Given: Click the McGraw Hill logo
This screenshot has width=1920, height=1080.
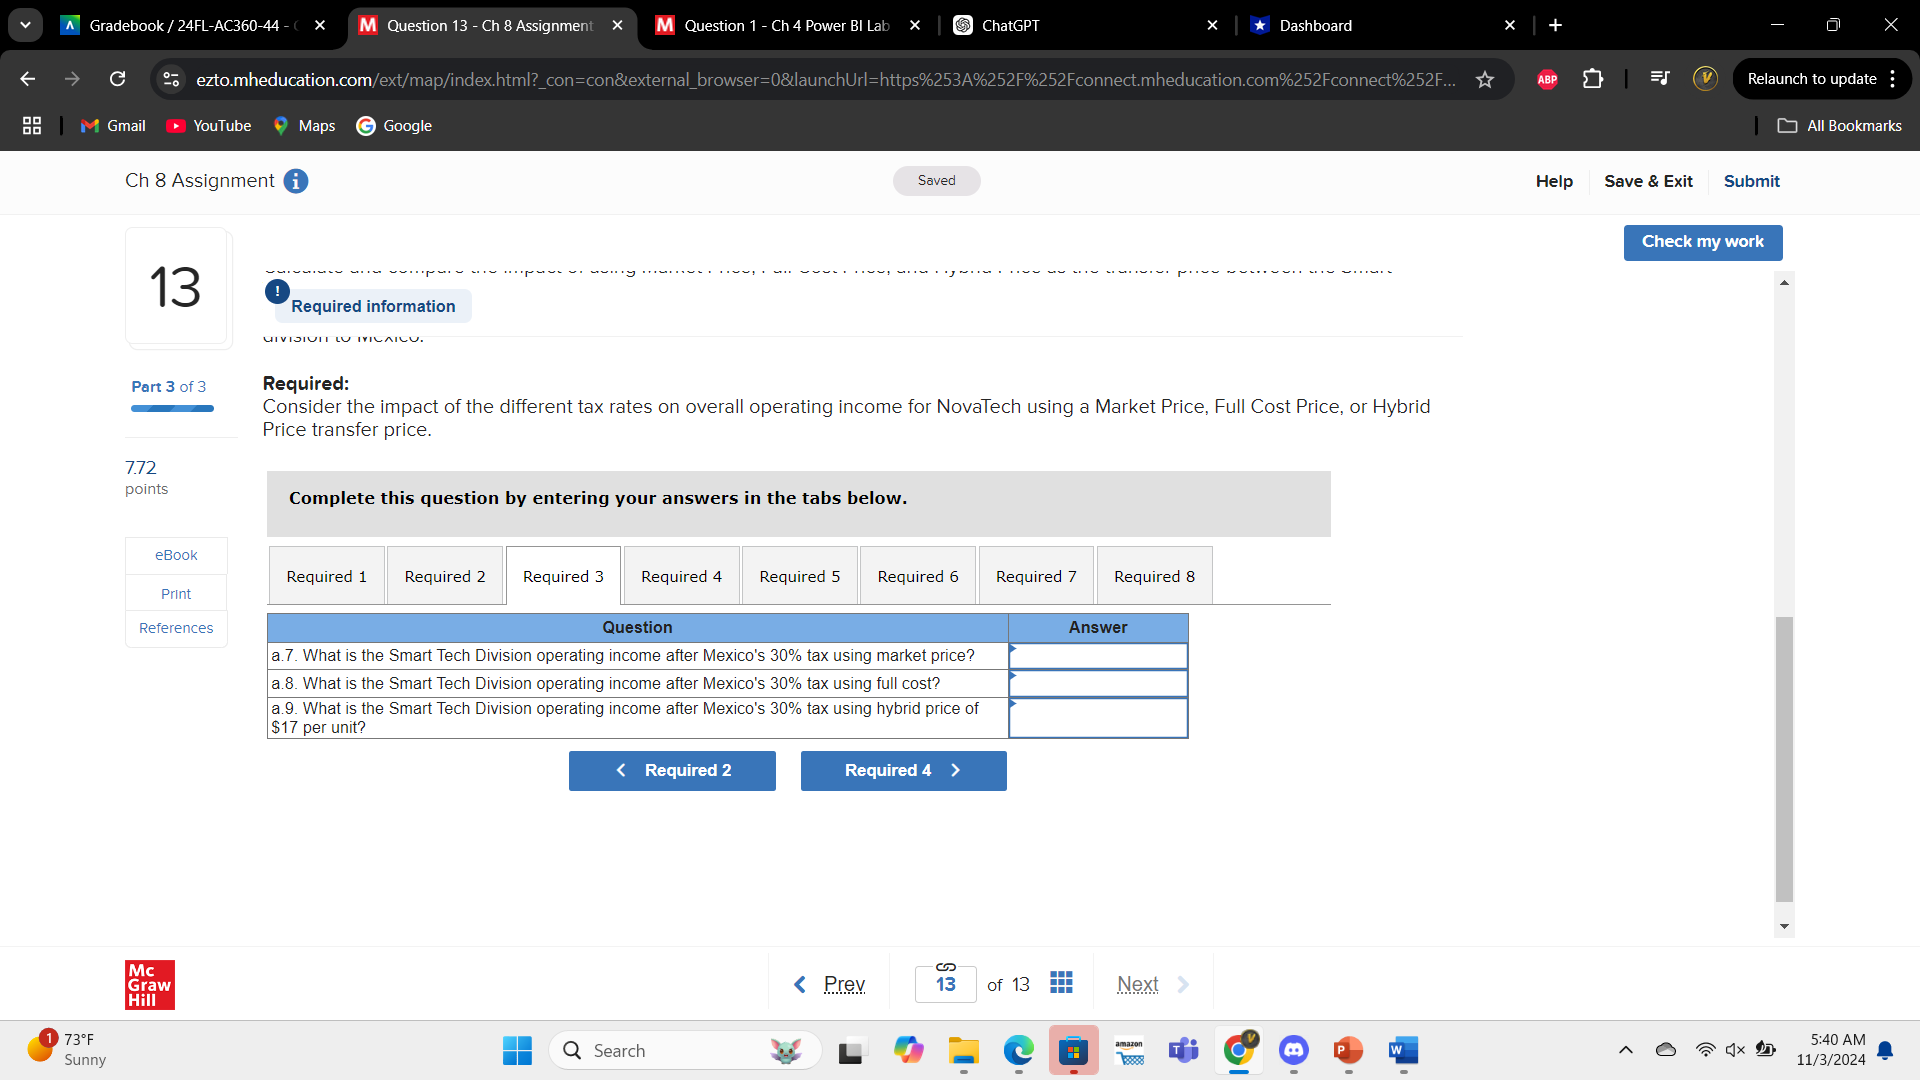Looking at the screenshot, I should (149, 984).
